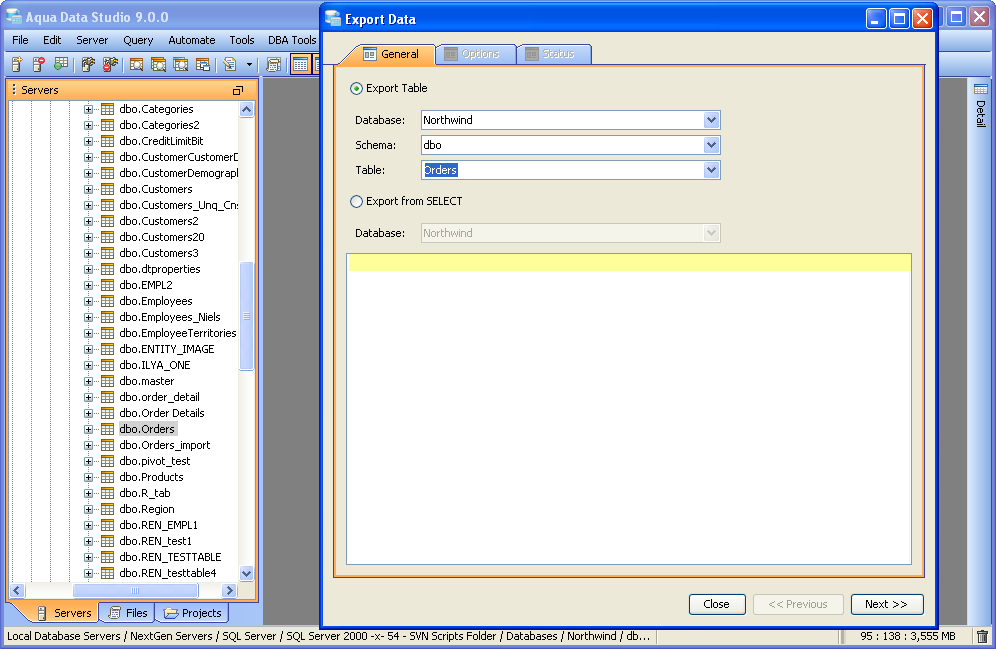
Task: Open the File menu
Action: point(20,40)
